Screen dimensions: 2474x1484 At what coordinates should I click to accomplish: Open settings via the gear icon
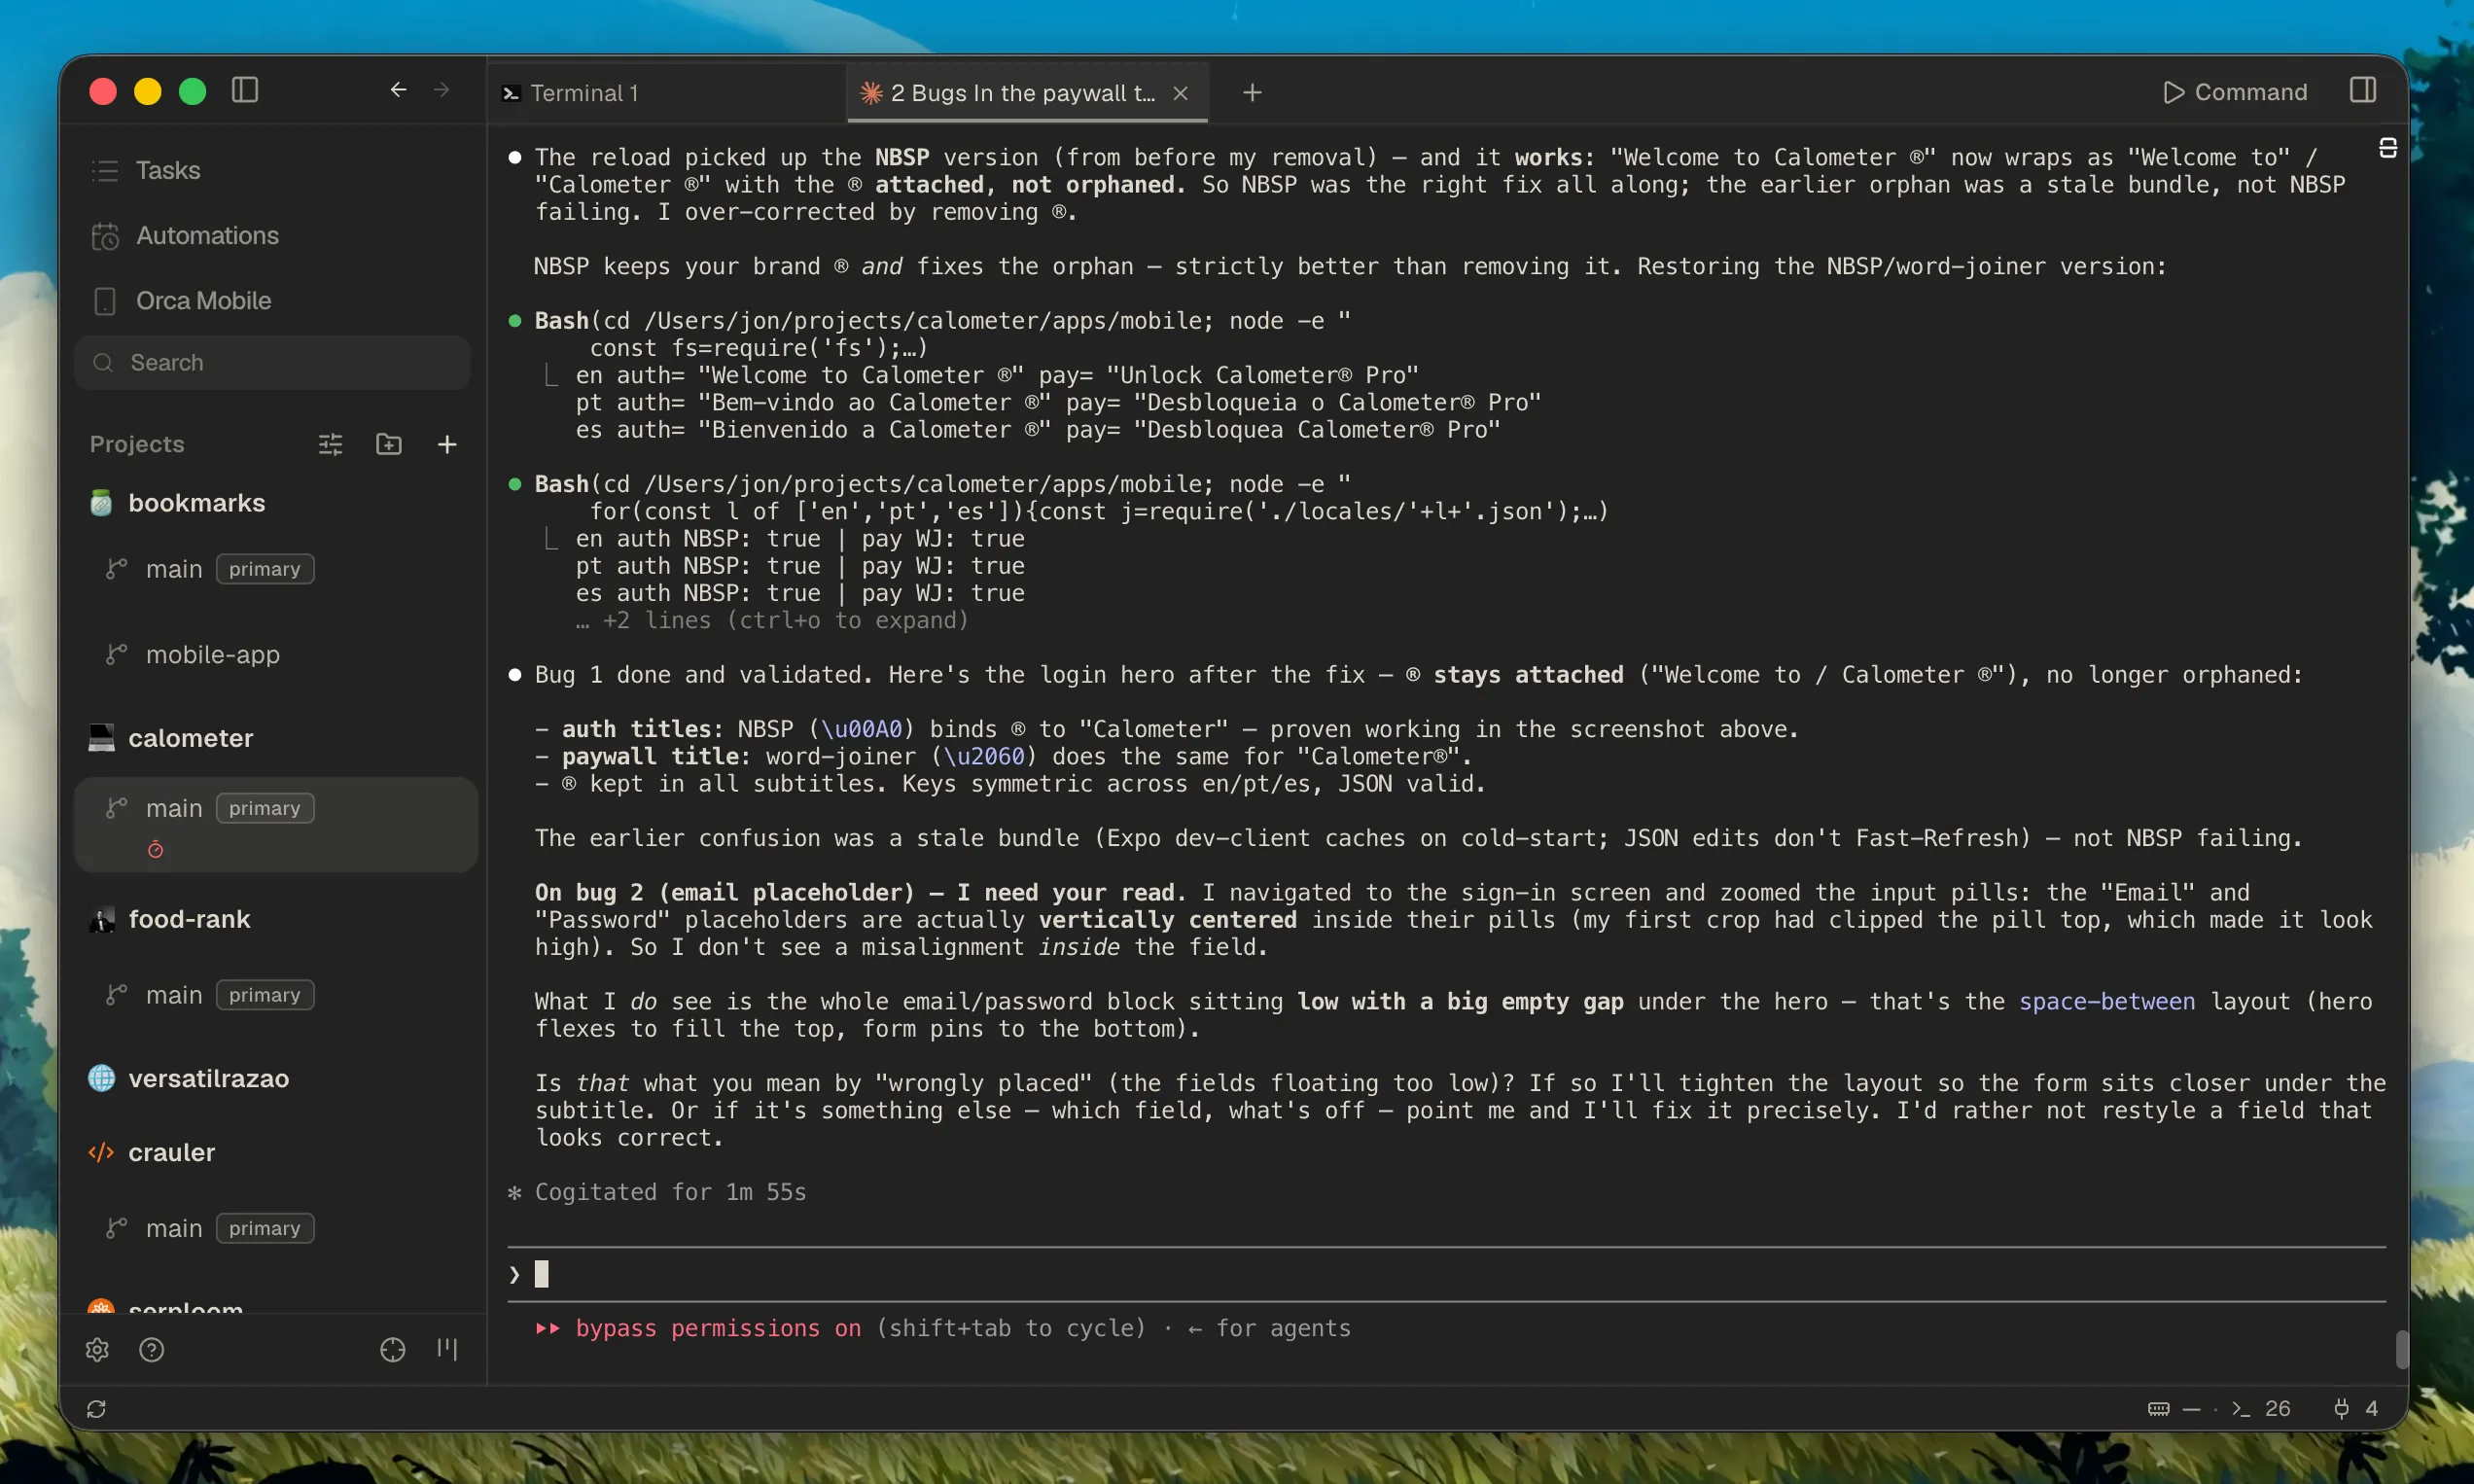(97, 1350)
